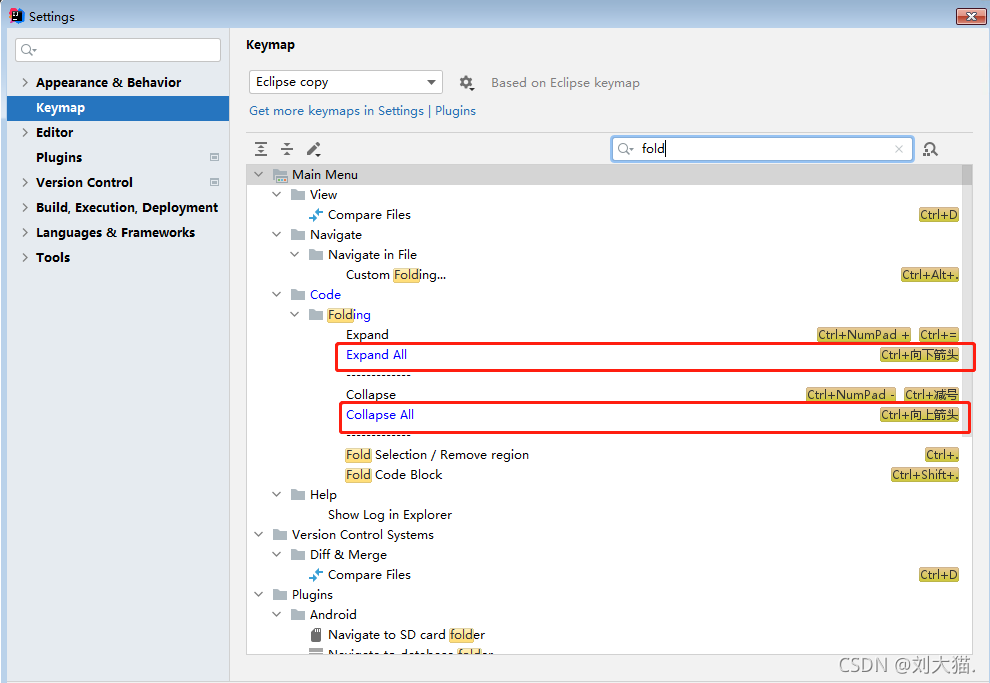Click the search magnifier in keymap filter
This screenshot has height=683, width=990.
pos(625,149)
